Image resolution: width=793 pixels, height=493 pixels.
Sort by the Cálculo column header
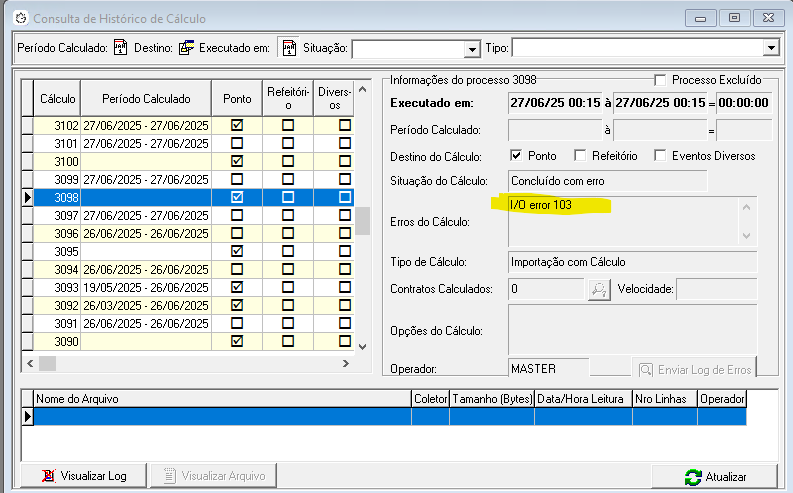pos(57,99)
